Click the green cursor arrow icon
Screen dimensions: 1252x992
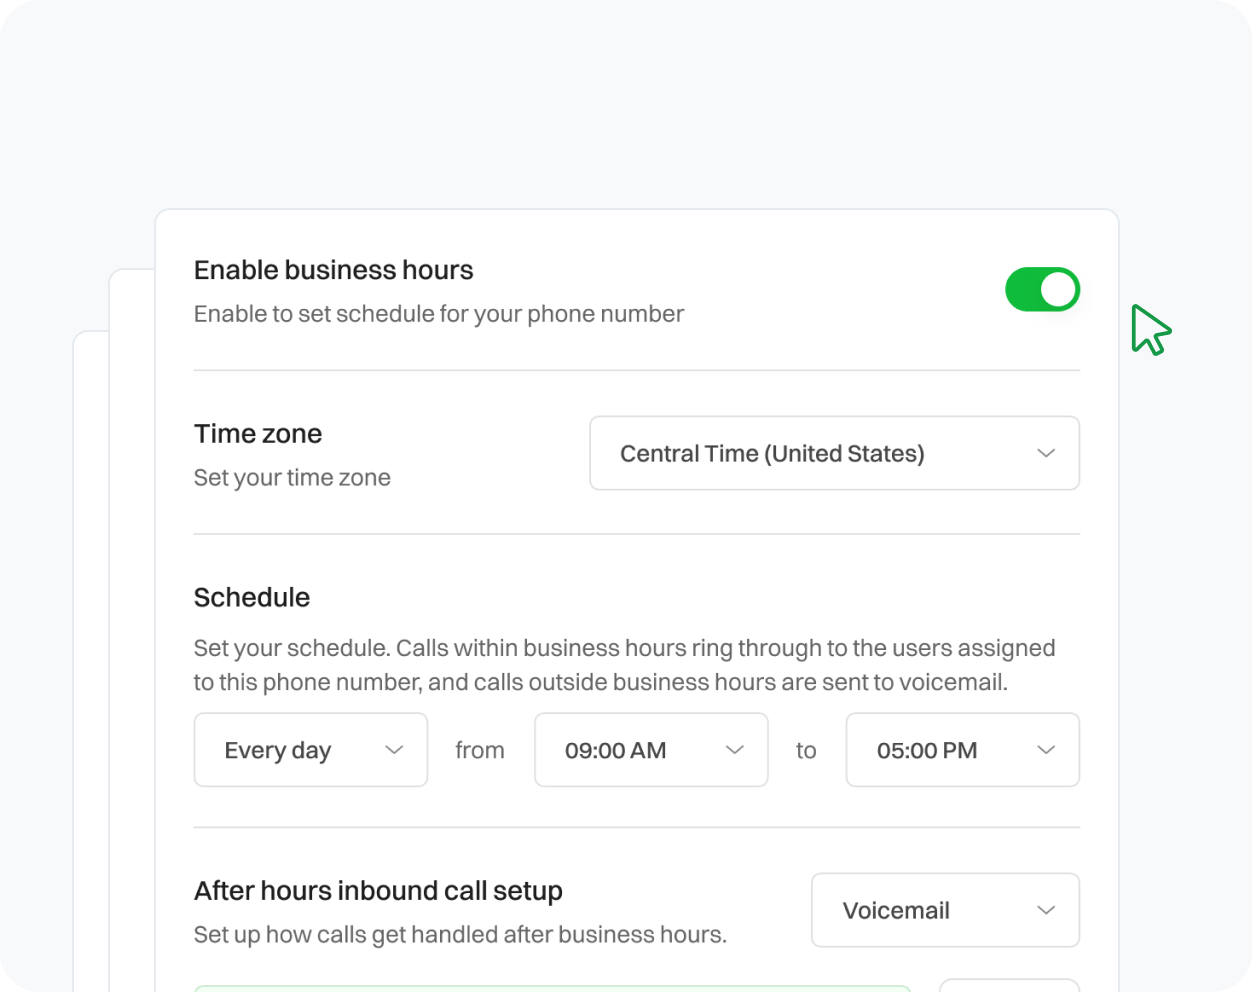pos(1149,330)
